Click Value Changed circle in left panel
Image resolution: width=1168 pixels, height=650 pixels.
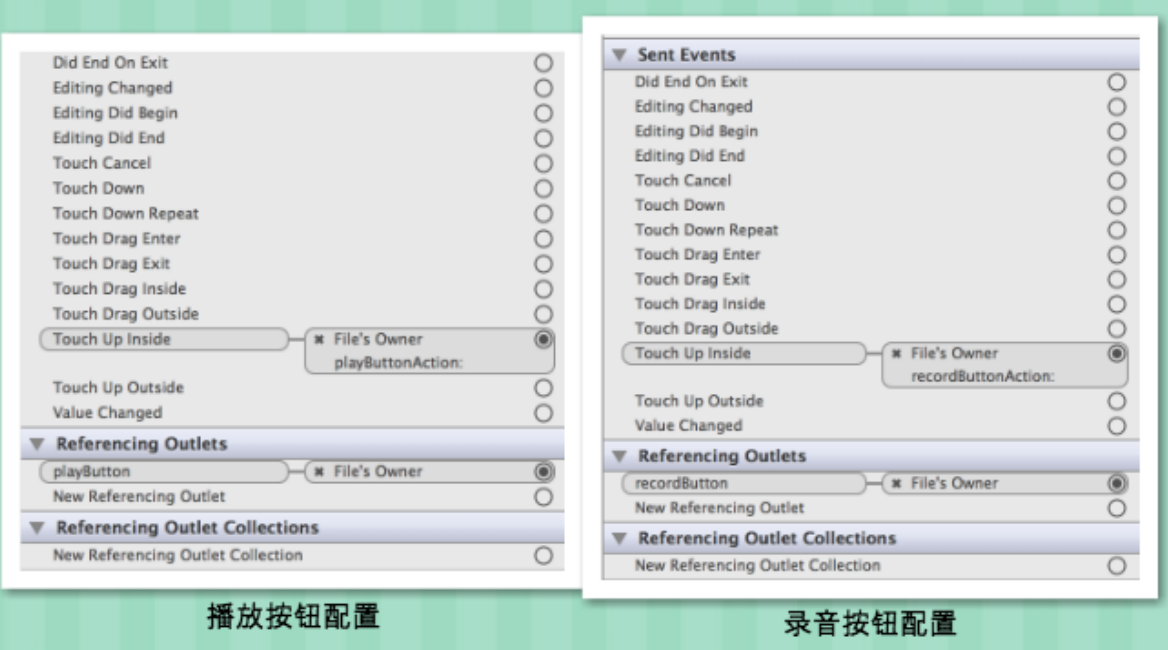point(543,413)
